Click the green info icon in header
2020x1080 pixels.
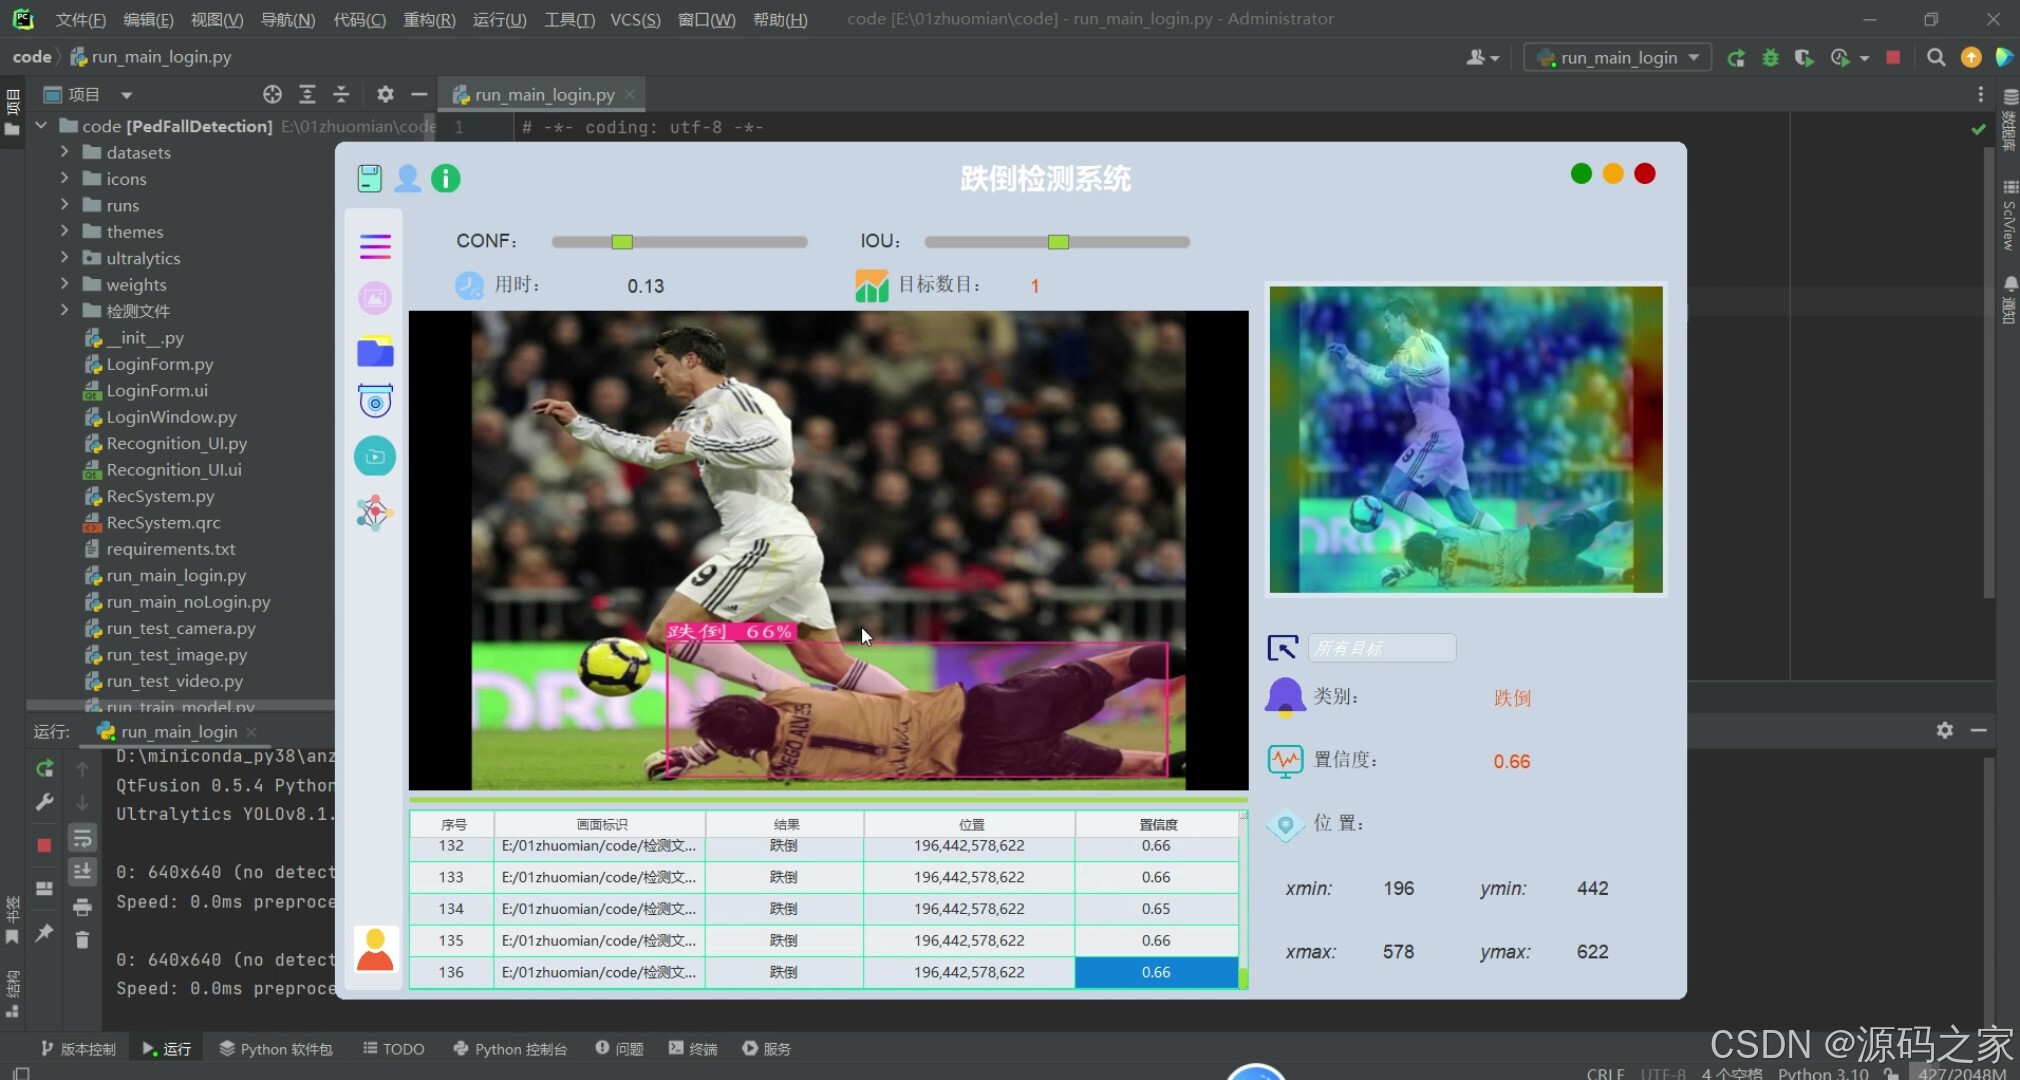(445, 179)
